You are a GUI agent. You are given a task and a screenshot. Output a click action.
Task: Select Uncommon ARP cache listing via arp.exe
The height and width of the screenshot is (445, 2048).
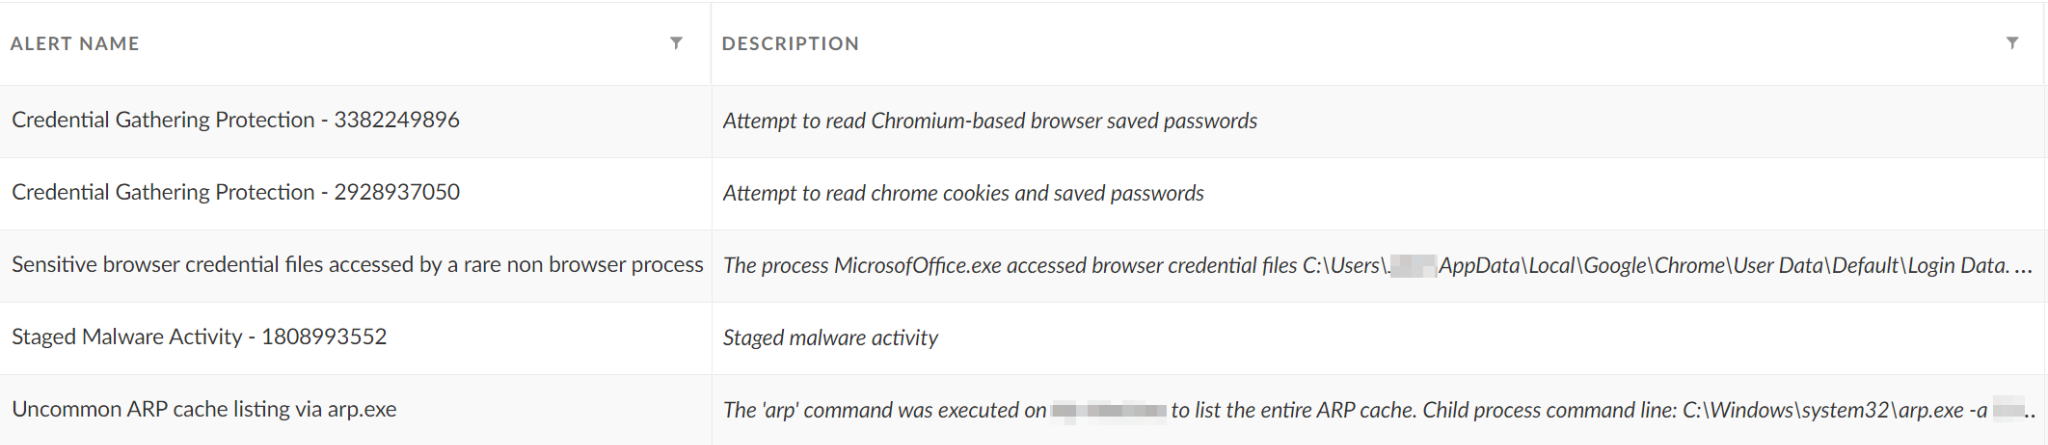204,409
